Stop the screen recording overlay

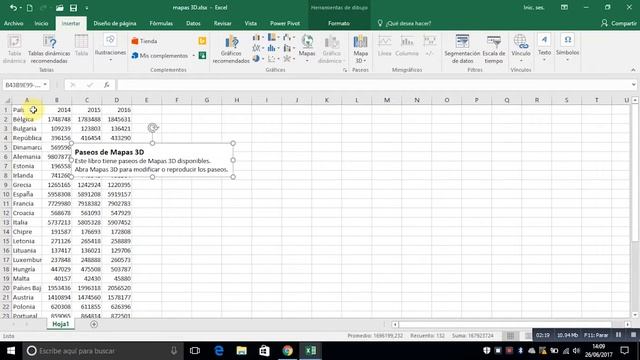pyautogui.click(x=633, y=335)
